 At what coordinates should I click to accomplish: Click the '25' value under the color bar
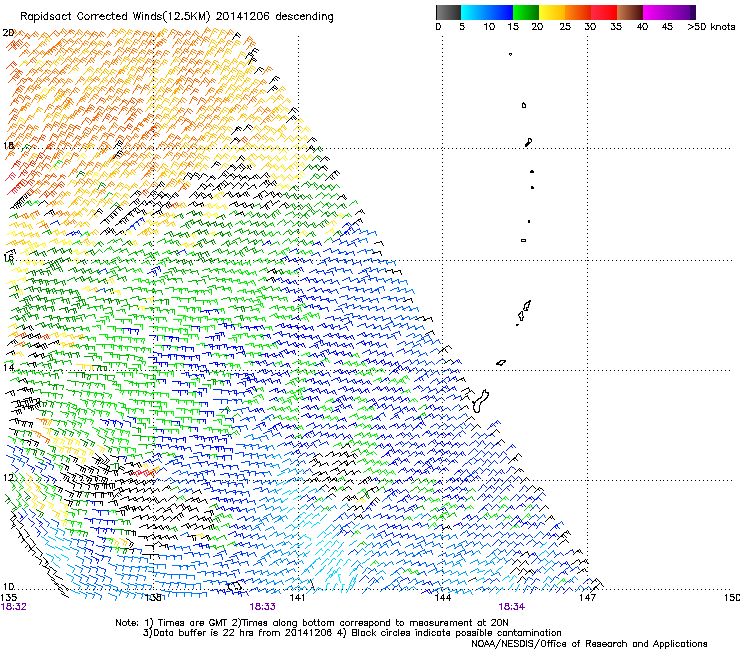point(565,27)
